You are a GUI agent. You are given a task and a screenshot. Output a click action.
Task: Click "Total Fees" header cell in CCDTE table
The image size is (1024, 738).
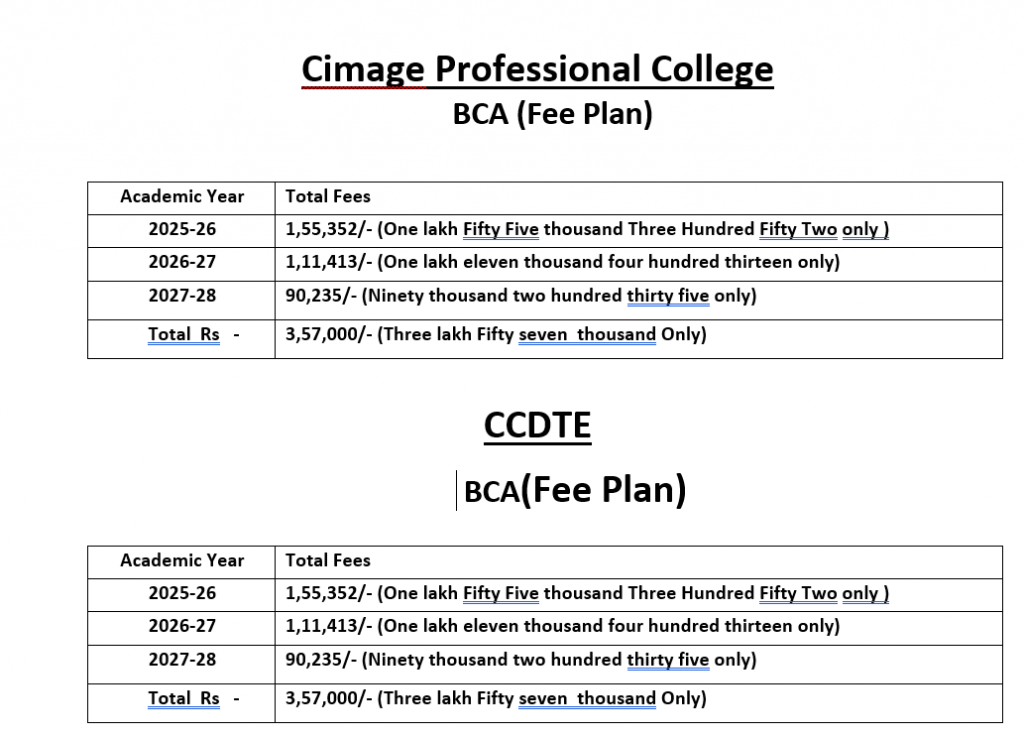point(328,561)
